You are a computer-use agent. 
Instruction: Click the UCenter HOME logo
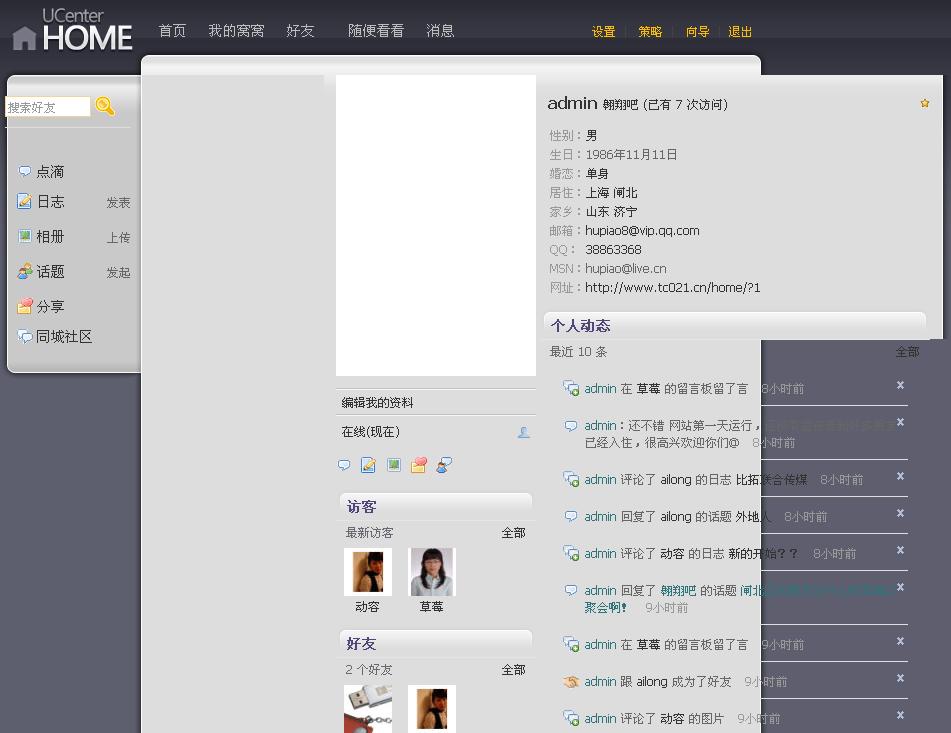tap(72, 29)
